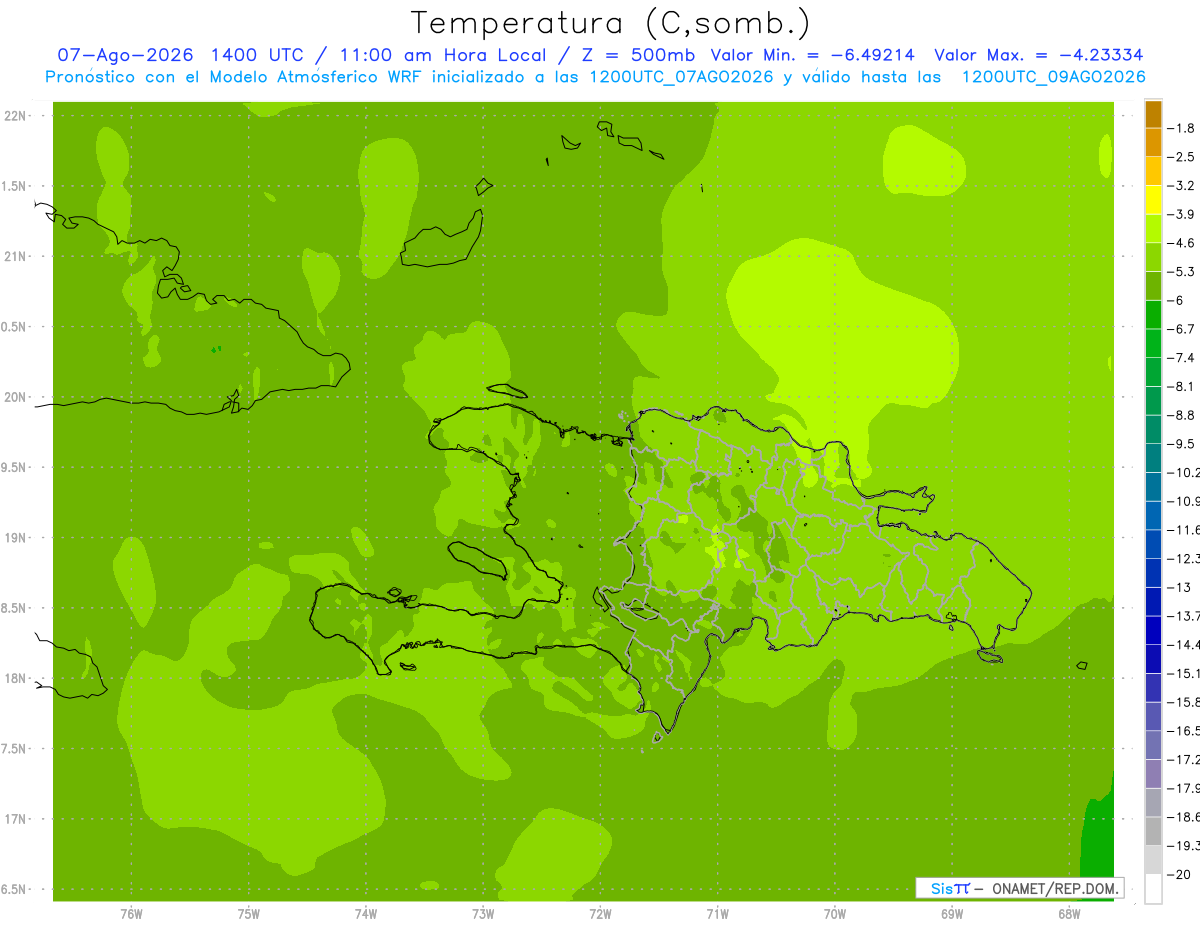The height and width of the screenshot is (927, 1200).
Task: Click the '19N' latitude label
Action: click(x=16, y=538)
